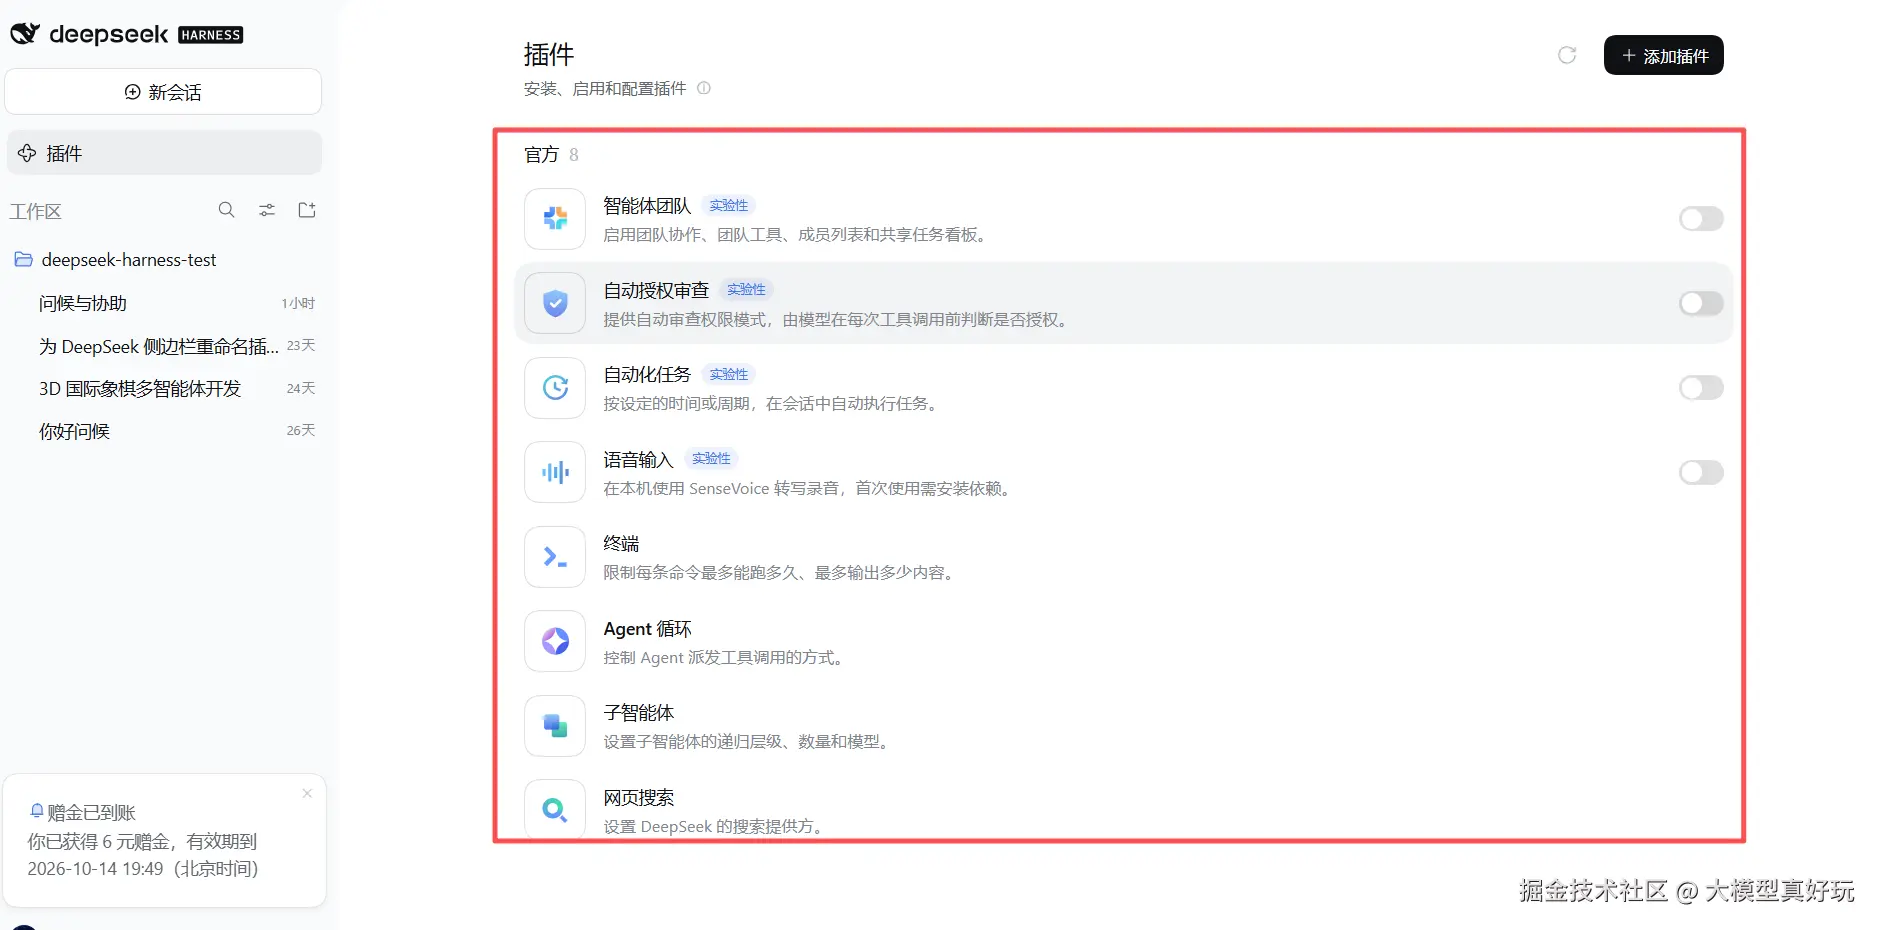Screen dimensions: 1880x930
Task: Click the 智能体团队 plugin icon
Action: [555, 218]
